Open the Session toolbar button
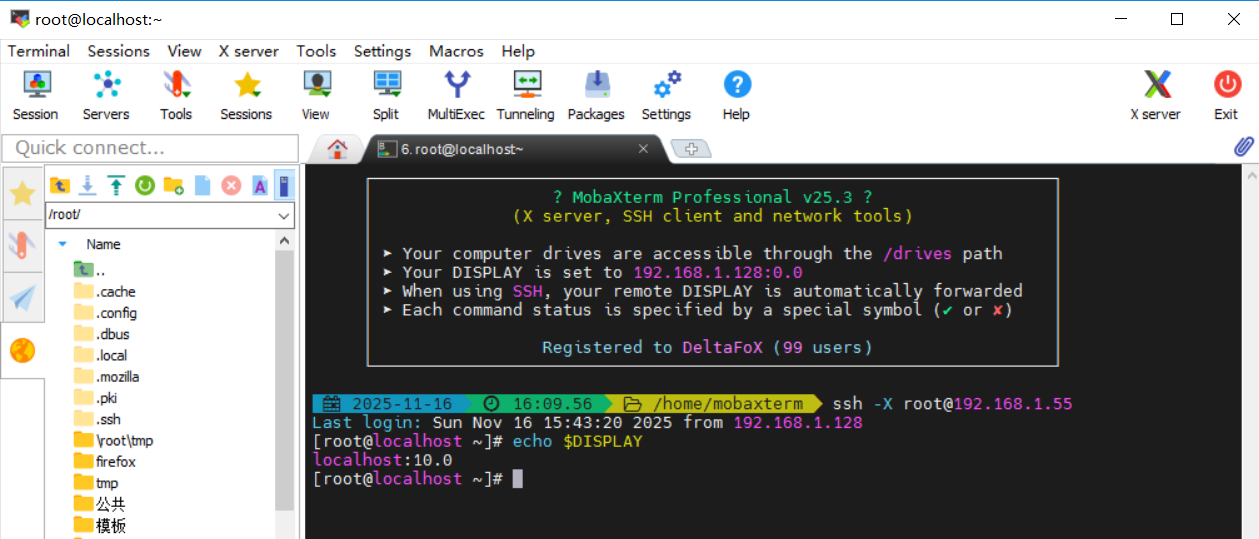This screenshot has height=539, width=1259. (x=35, y=96)
